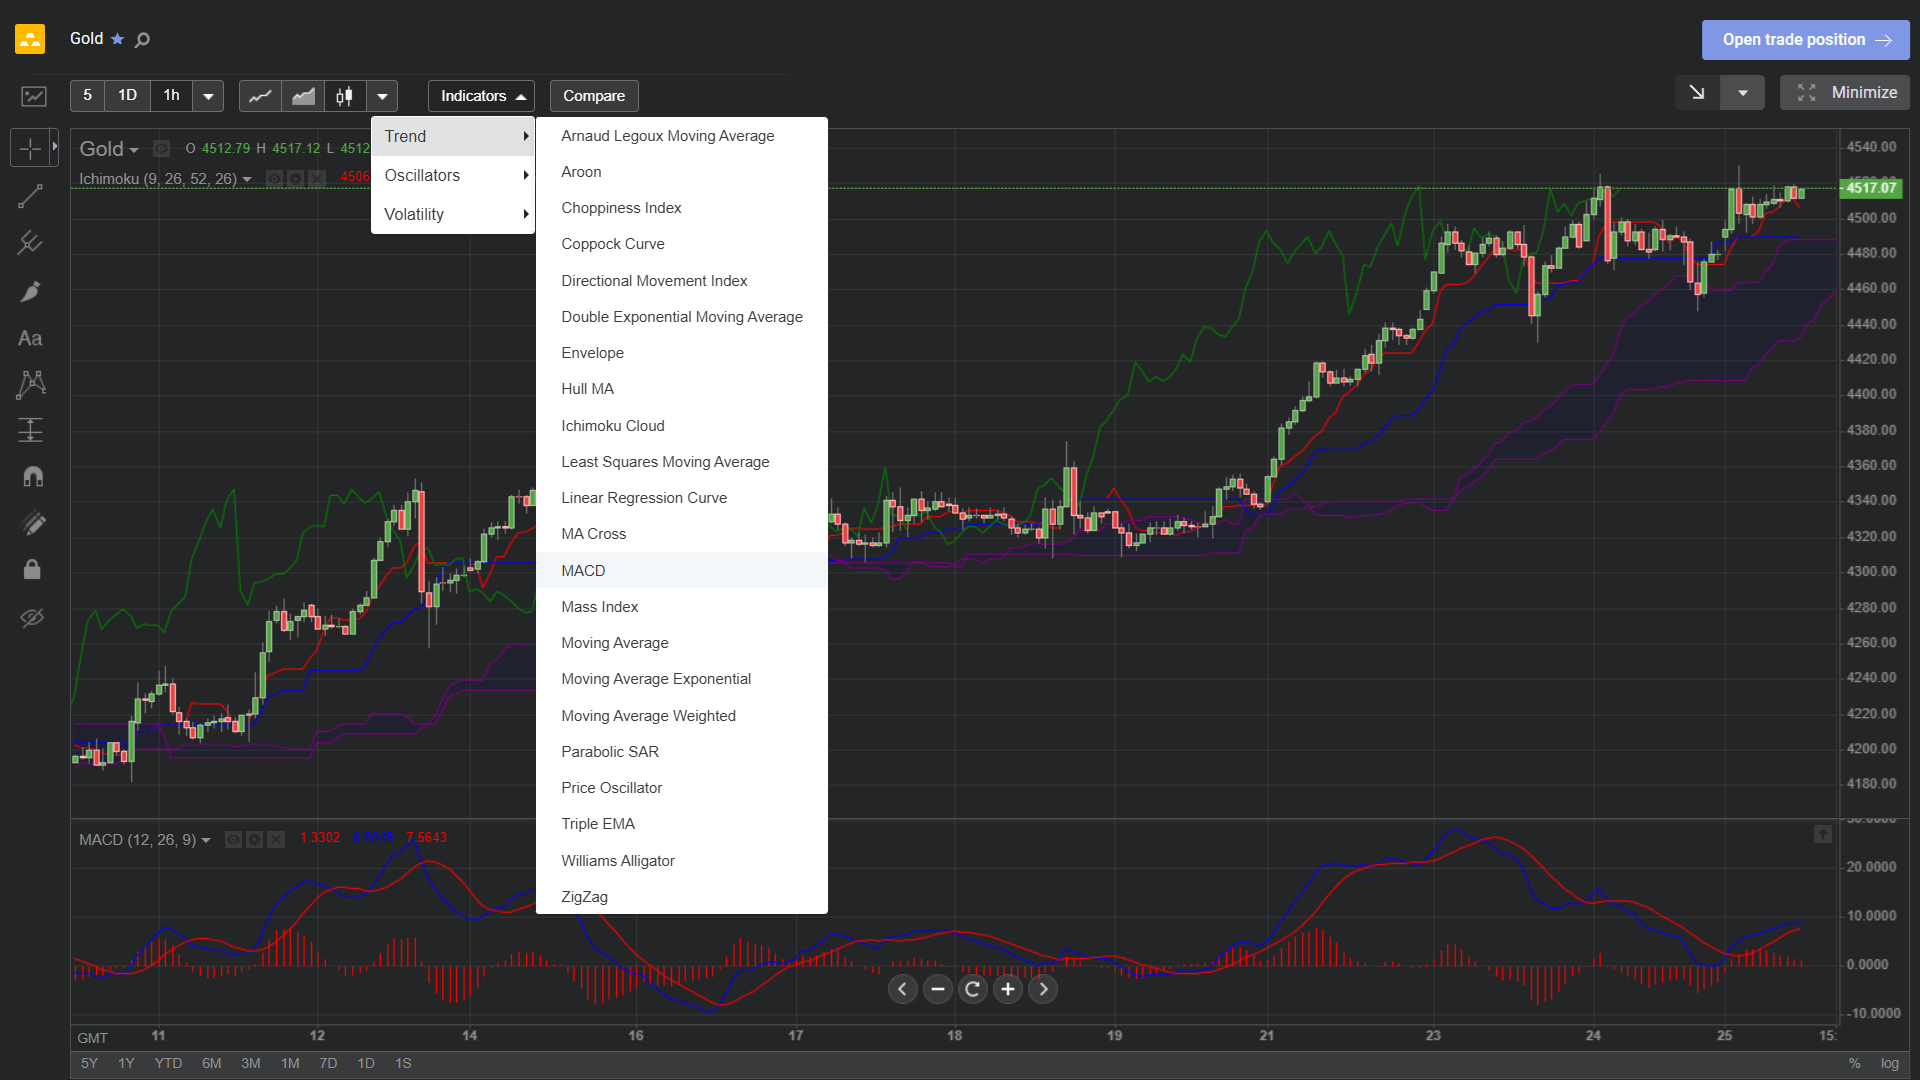Select the crosshair cursor tool
Viewport: 1920px width, 1080px height.
[x=30, y=148]
